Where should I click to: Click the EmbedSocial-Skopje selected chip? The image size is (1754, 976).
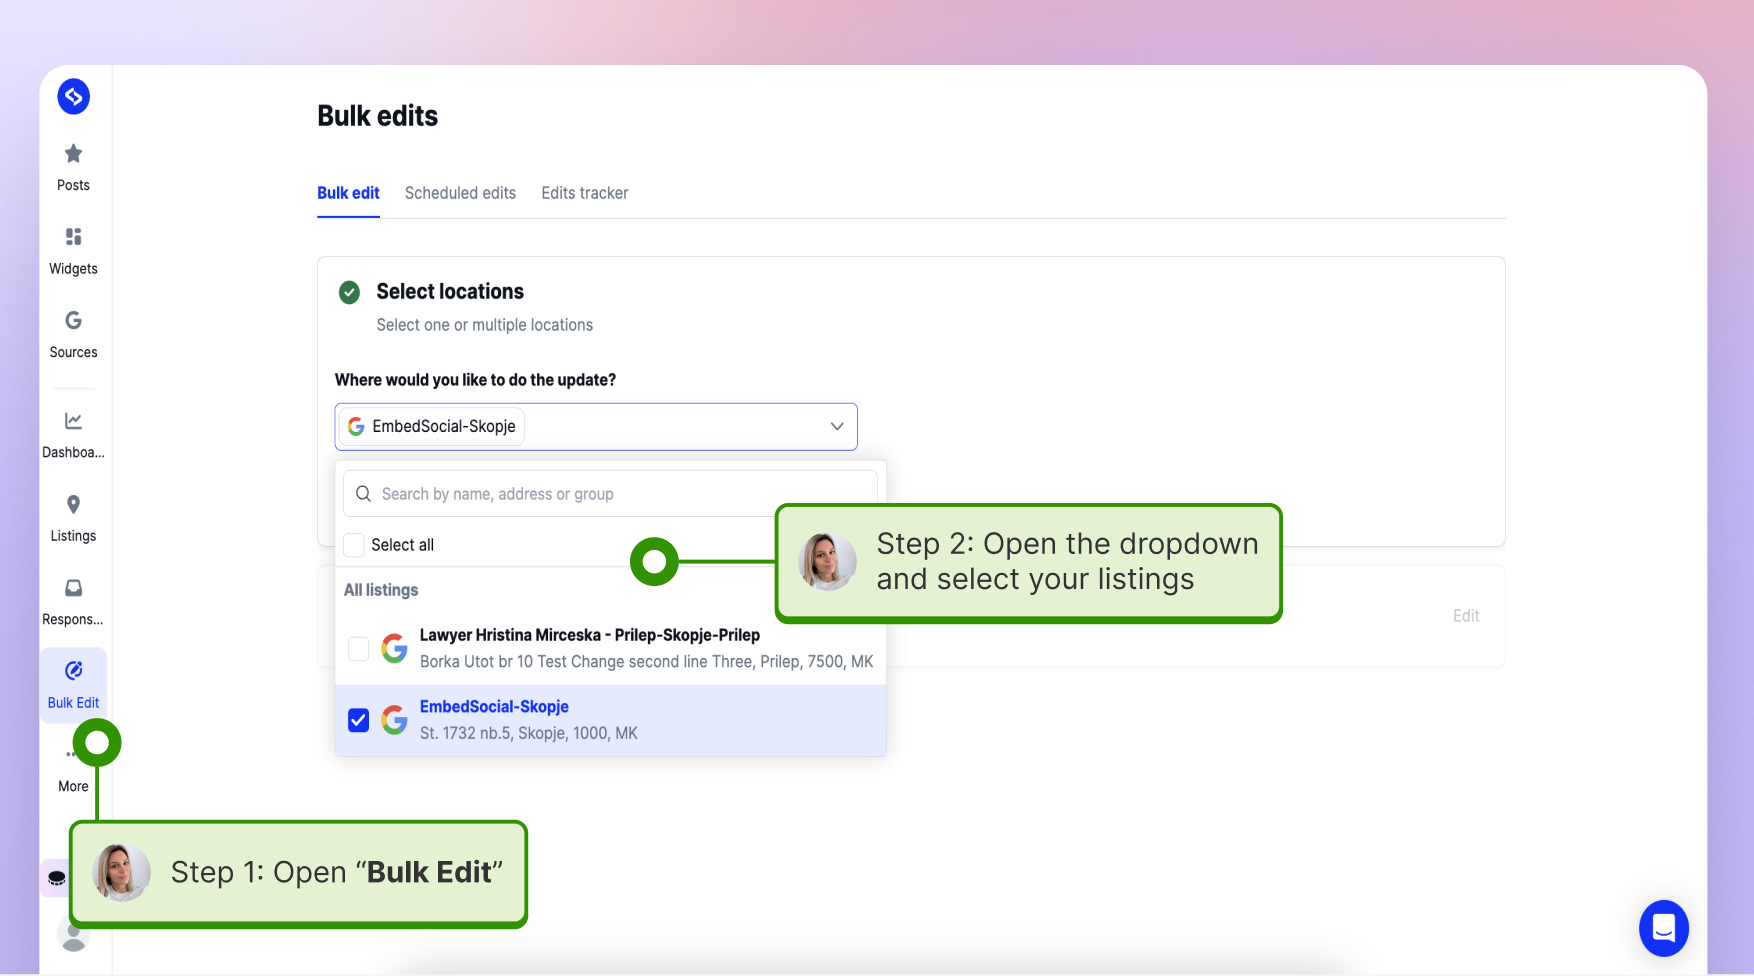pyautogui.click(x=432, y=427)
